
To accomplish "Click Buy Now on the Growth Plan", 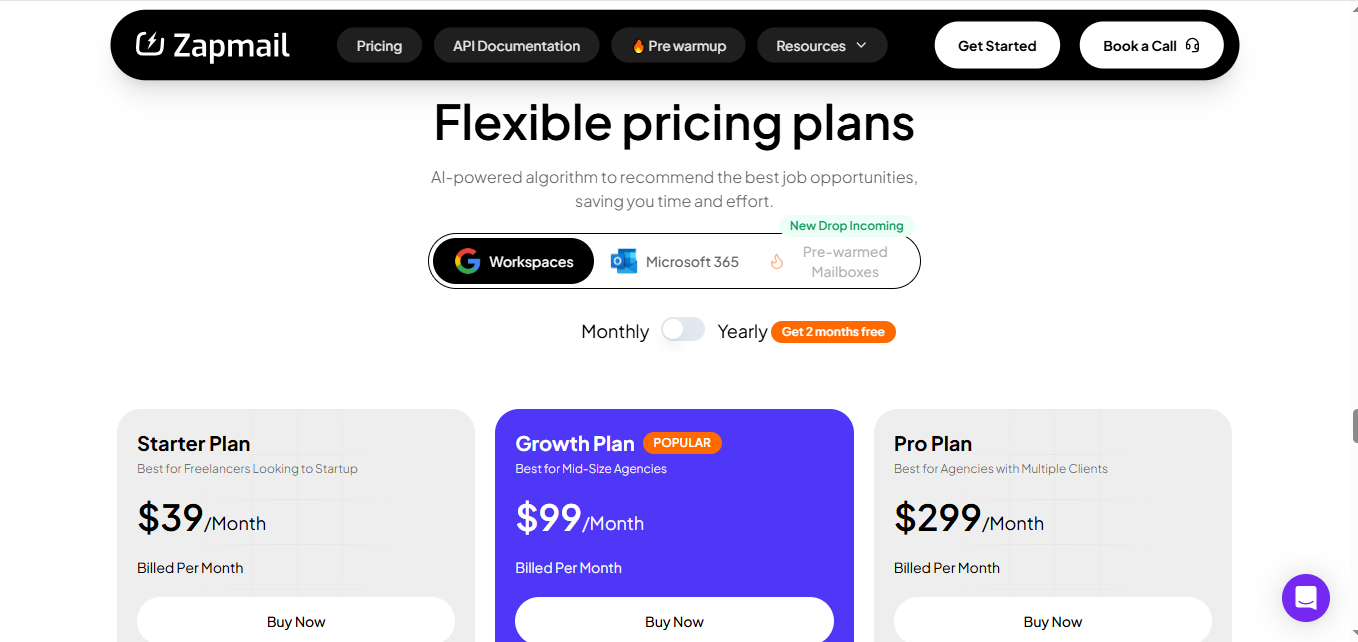I will click(x=674, y=621).
